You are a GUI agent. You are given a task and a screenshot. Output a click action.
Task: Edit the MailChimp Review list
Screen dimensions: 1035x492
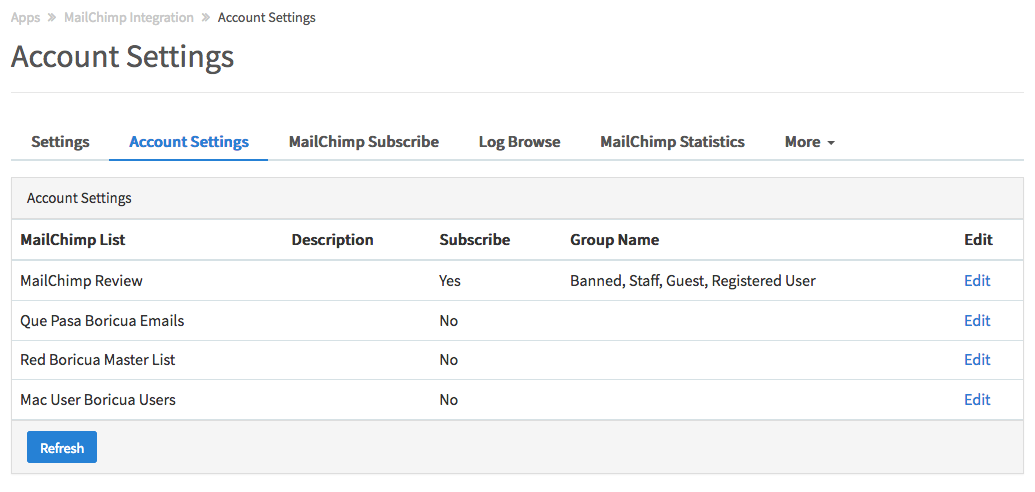pos(977,281)
